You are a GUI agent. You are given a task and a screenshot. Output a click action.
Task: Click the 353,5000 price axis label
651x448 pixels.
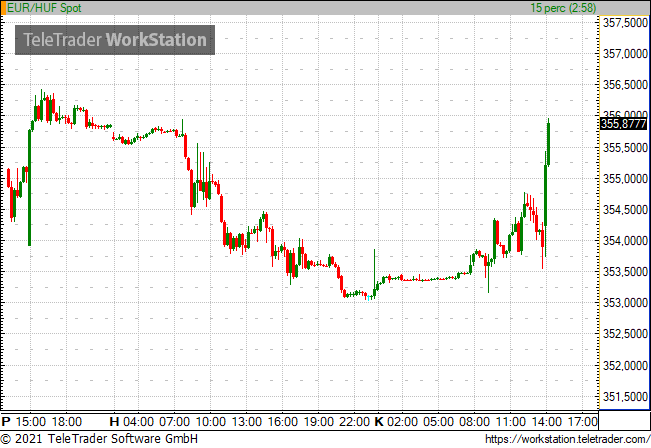tap(625, 272)
